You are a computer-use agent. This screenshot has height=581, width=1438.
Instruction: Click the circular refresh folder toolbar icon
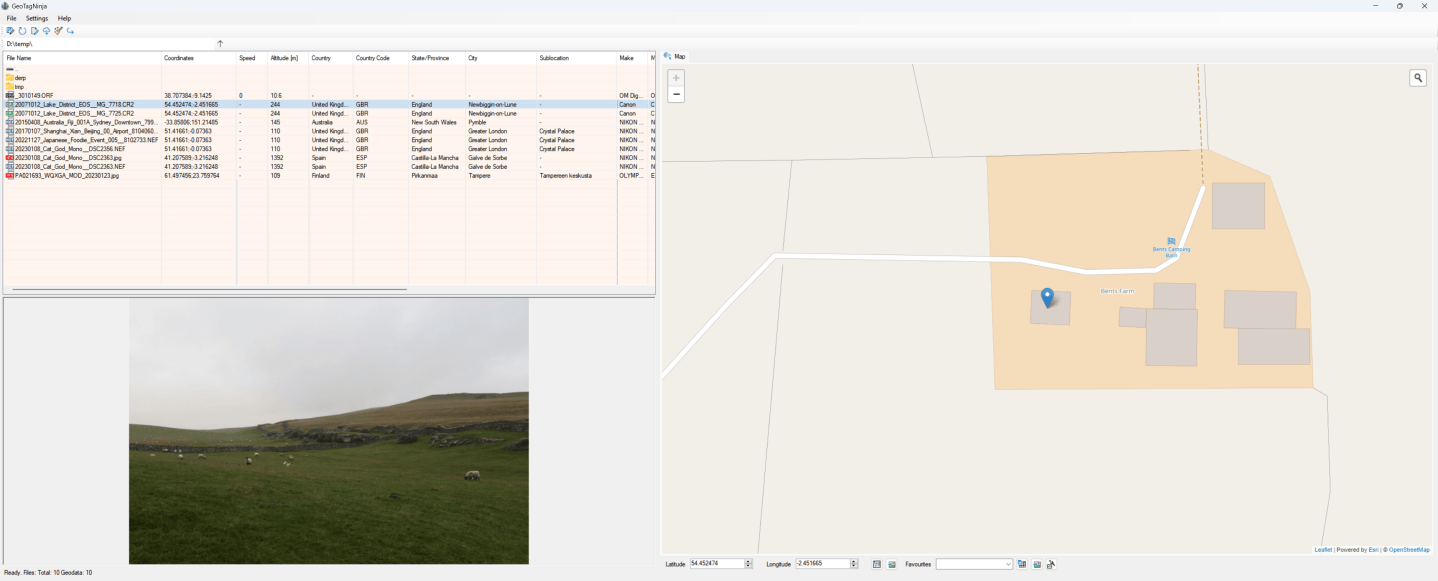pyautogui.click(x=22, y=31)
